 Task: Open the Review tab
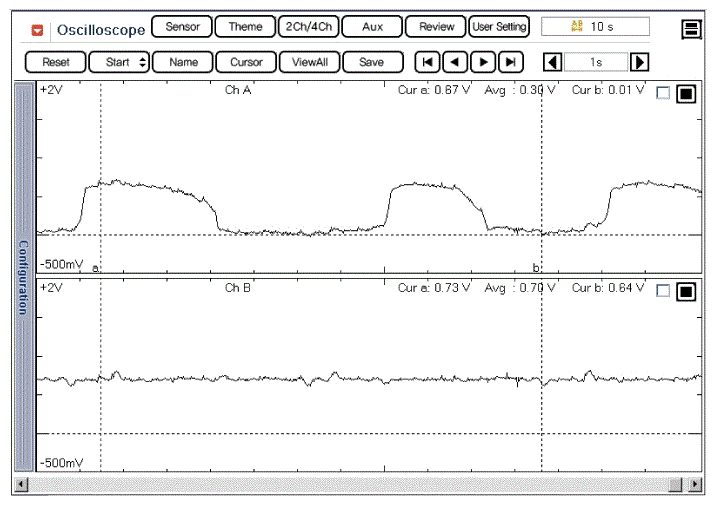click(436, 27)
